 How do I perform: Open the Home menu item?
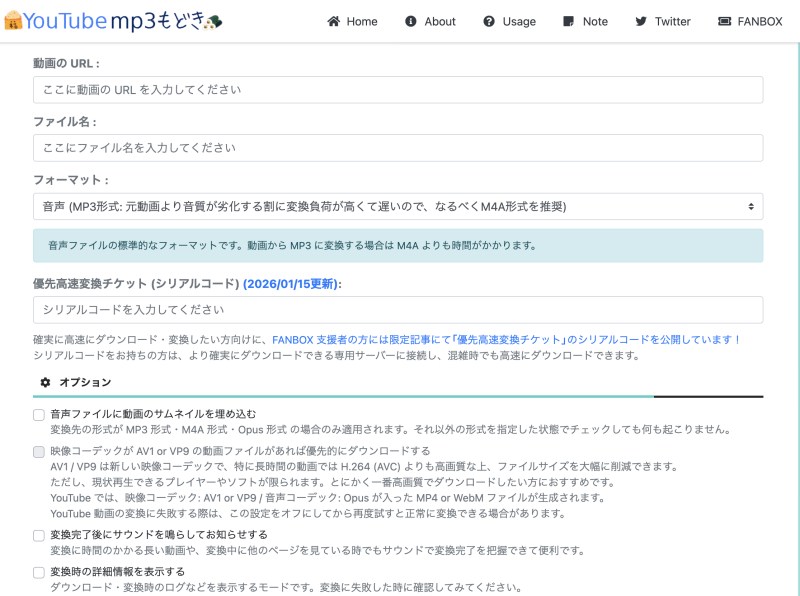click(x=352, y=21)
